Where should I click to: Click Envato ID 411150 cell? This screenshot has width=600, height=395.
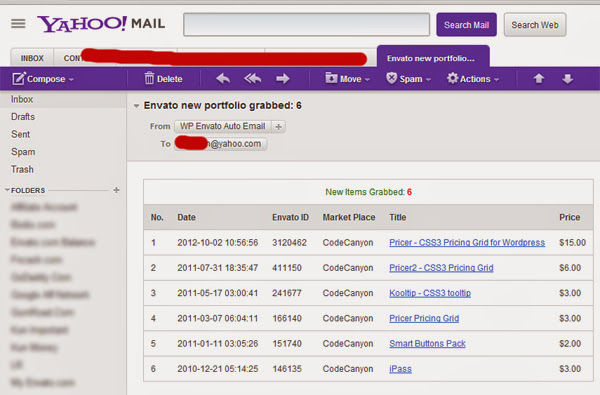tap(287, 268)
